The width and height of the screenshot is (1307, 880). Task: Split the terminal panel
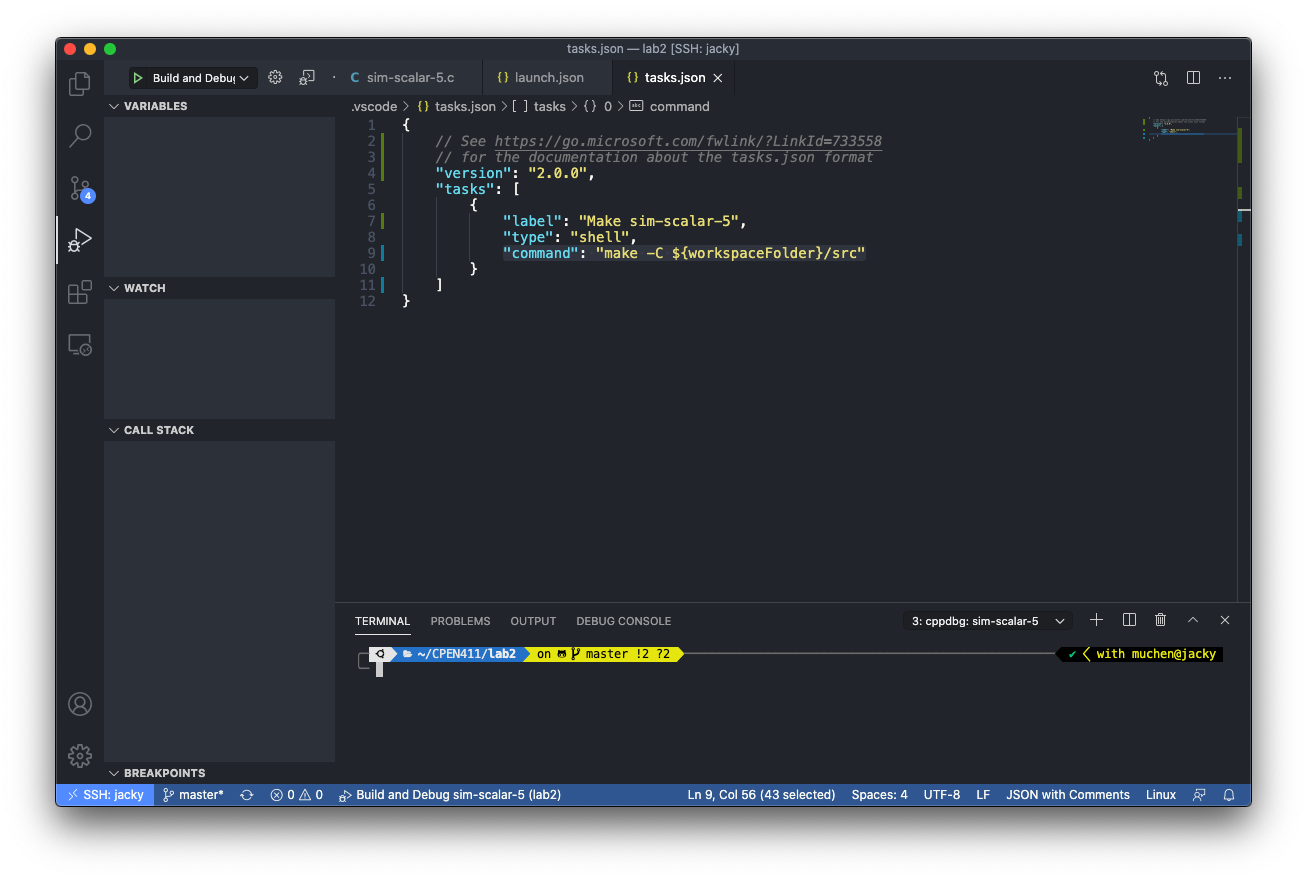pos(1129,620)
